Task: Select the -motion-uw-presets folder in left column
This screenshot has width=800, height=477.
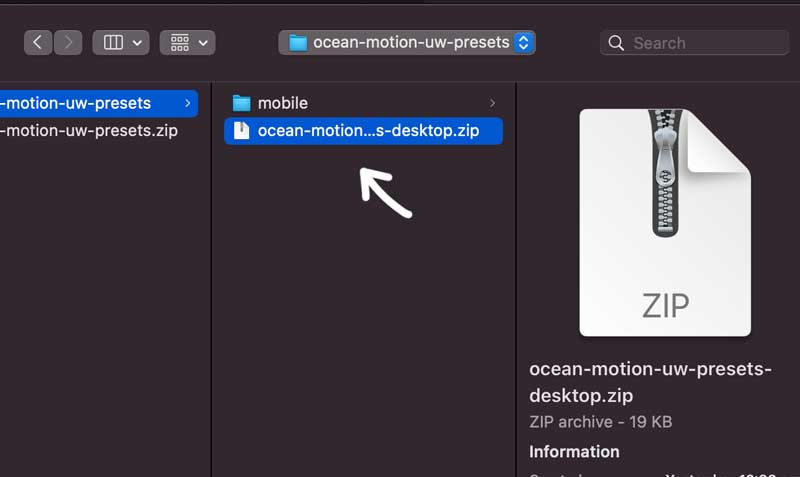Action: pyautogui.click(x=78, y=103)
